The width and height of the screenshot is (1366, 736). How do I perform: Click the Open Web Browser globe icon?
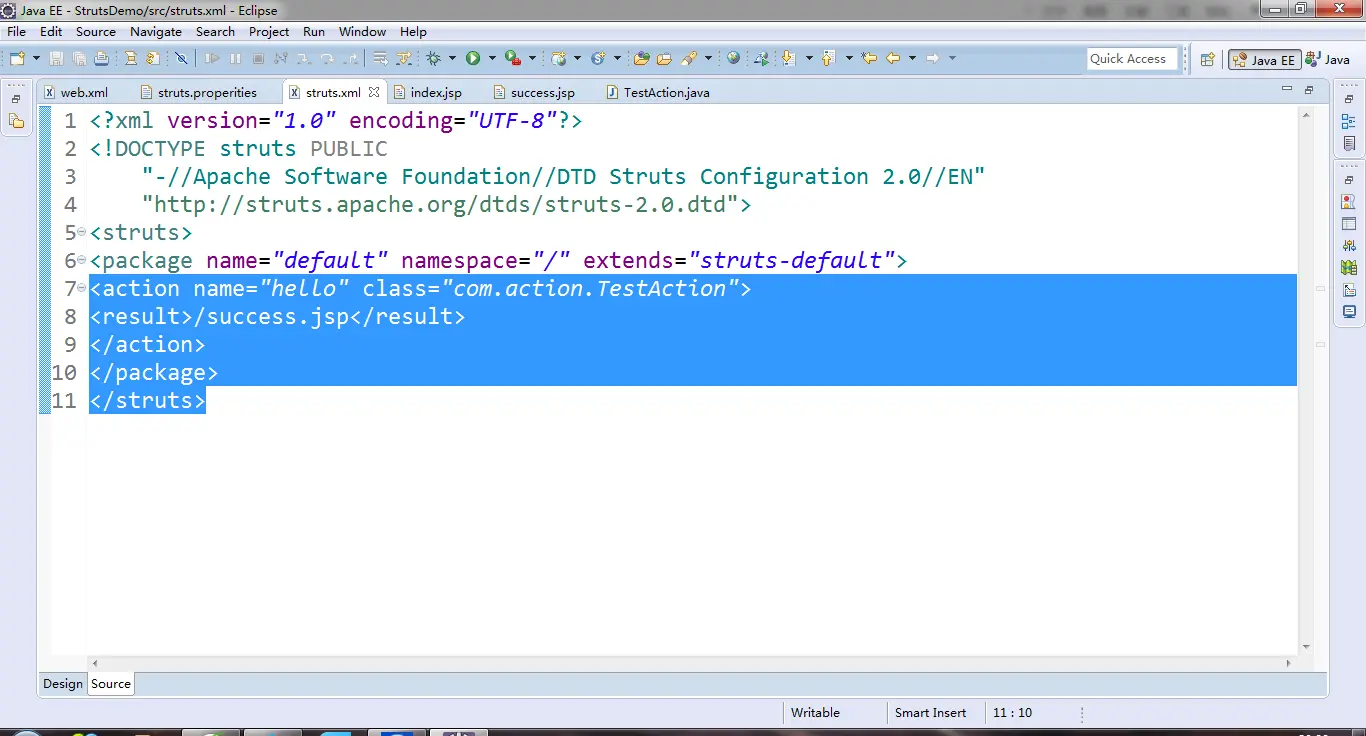tap(734, 58)
